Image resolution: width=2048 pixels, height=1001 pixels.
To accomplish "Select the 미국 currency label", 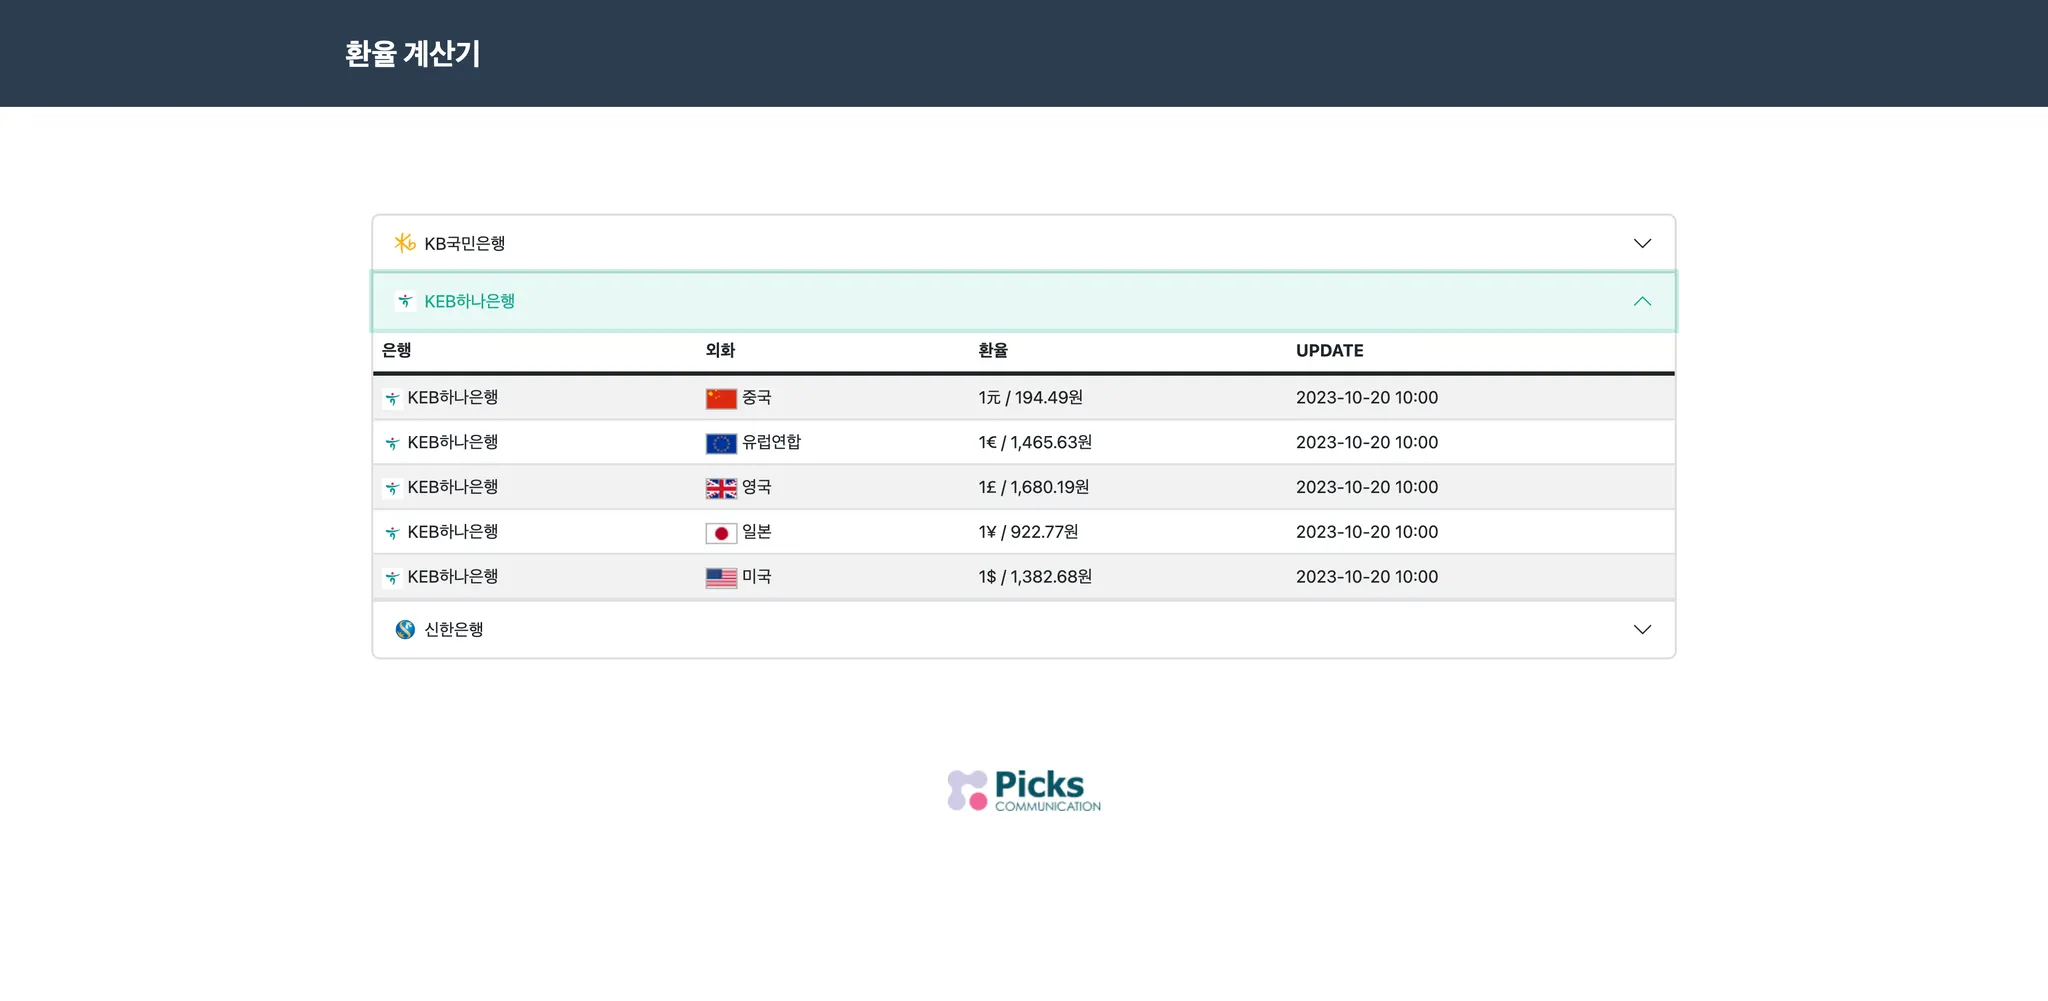I will click(757, 577).
